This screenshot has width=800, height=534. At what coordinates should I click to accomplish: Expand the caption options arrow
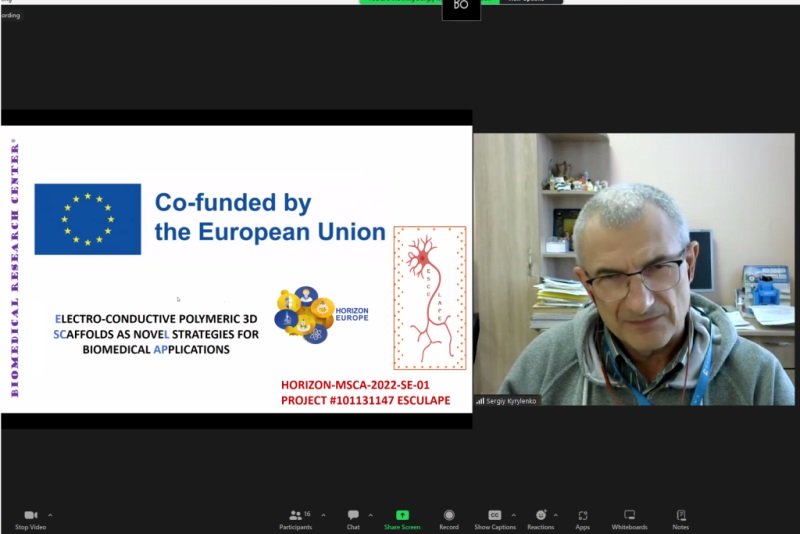pyautogui.click(x=513, y=515)
